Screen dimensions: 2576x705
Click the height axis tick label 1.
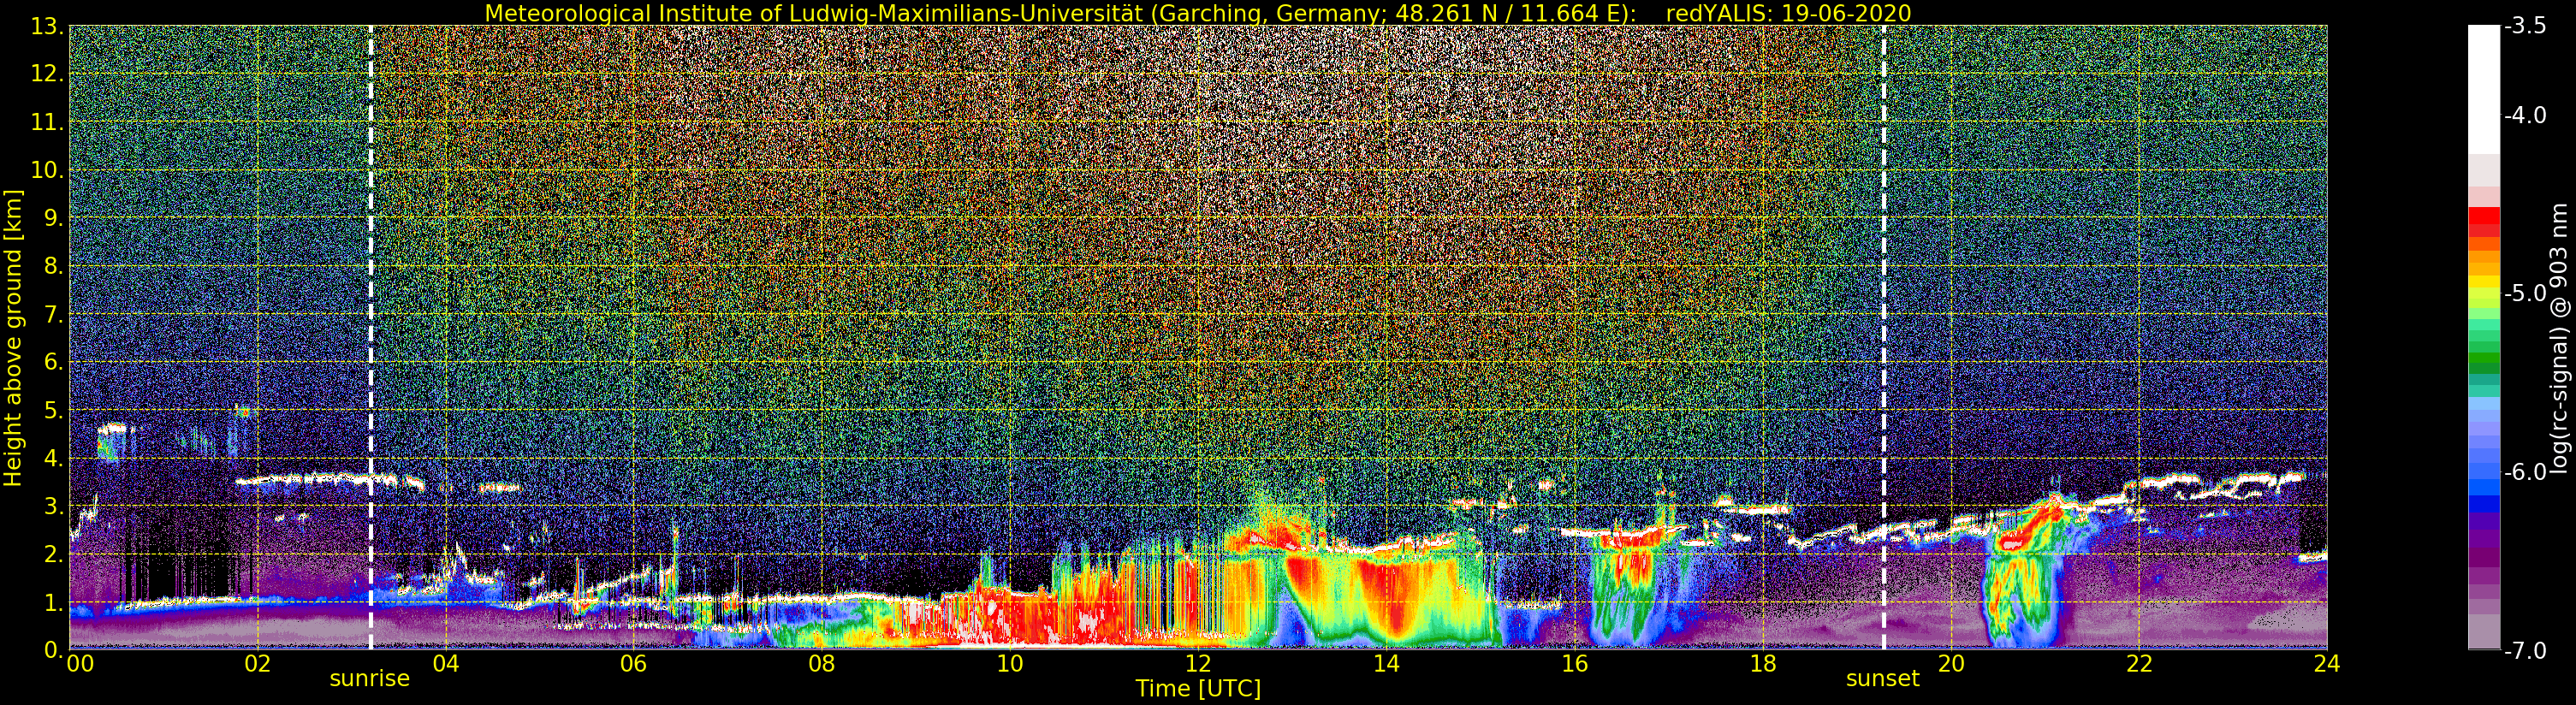pyautogui.click(x=53, y=603)
